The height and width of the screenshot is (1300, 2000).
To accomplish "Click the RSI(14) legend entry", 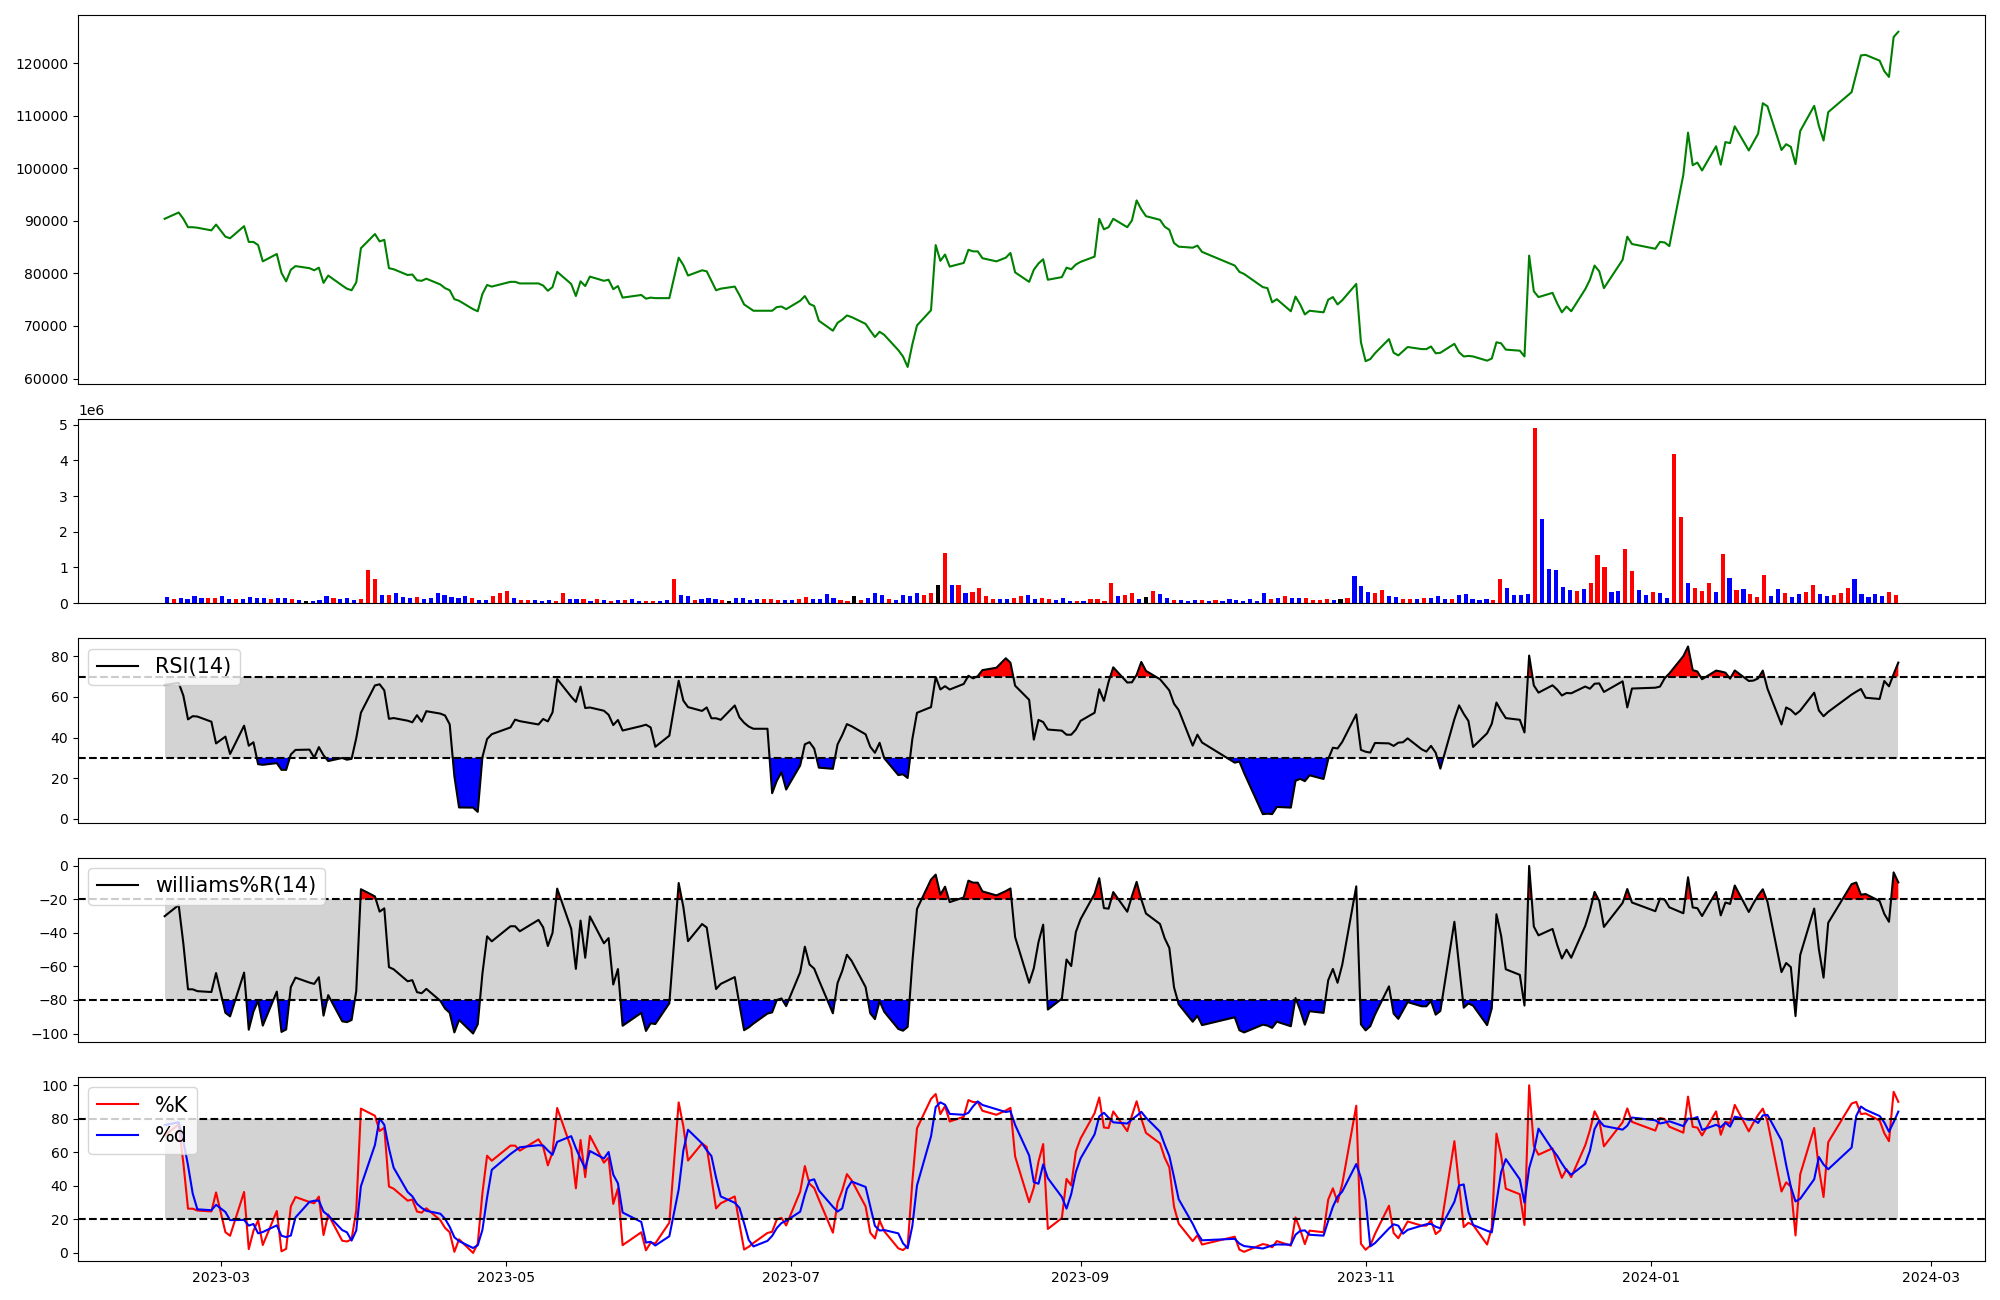I will coord(191,666).
